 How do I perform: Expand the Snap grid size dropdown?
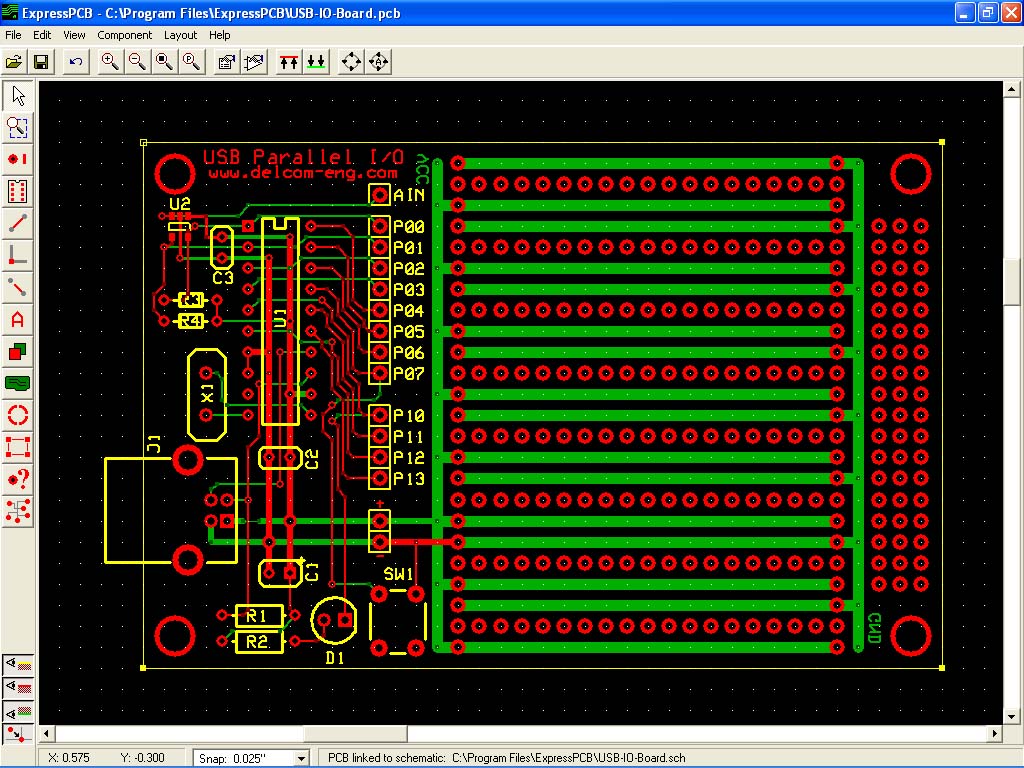(x=302, y=759)
